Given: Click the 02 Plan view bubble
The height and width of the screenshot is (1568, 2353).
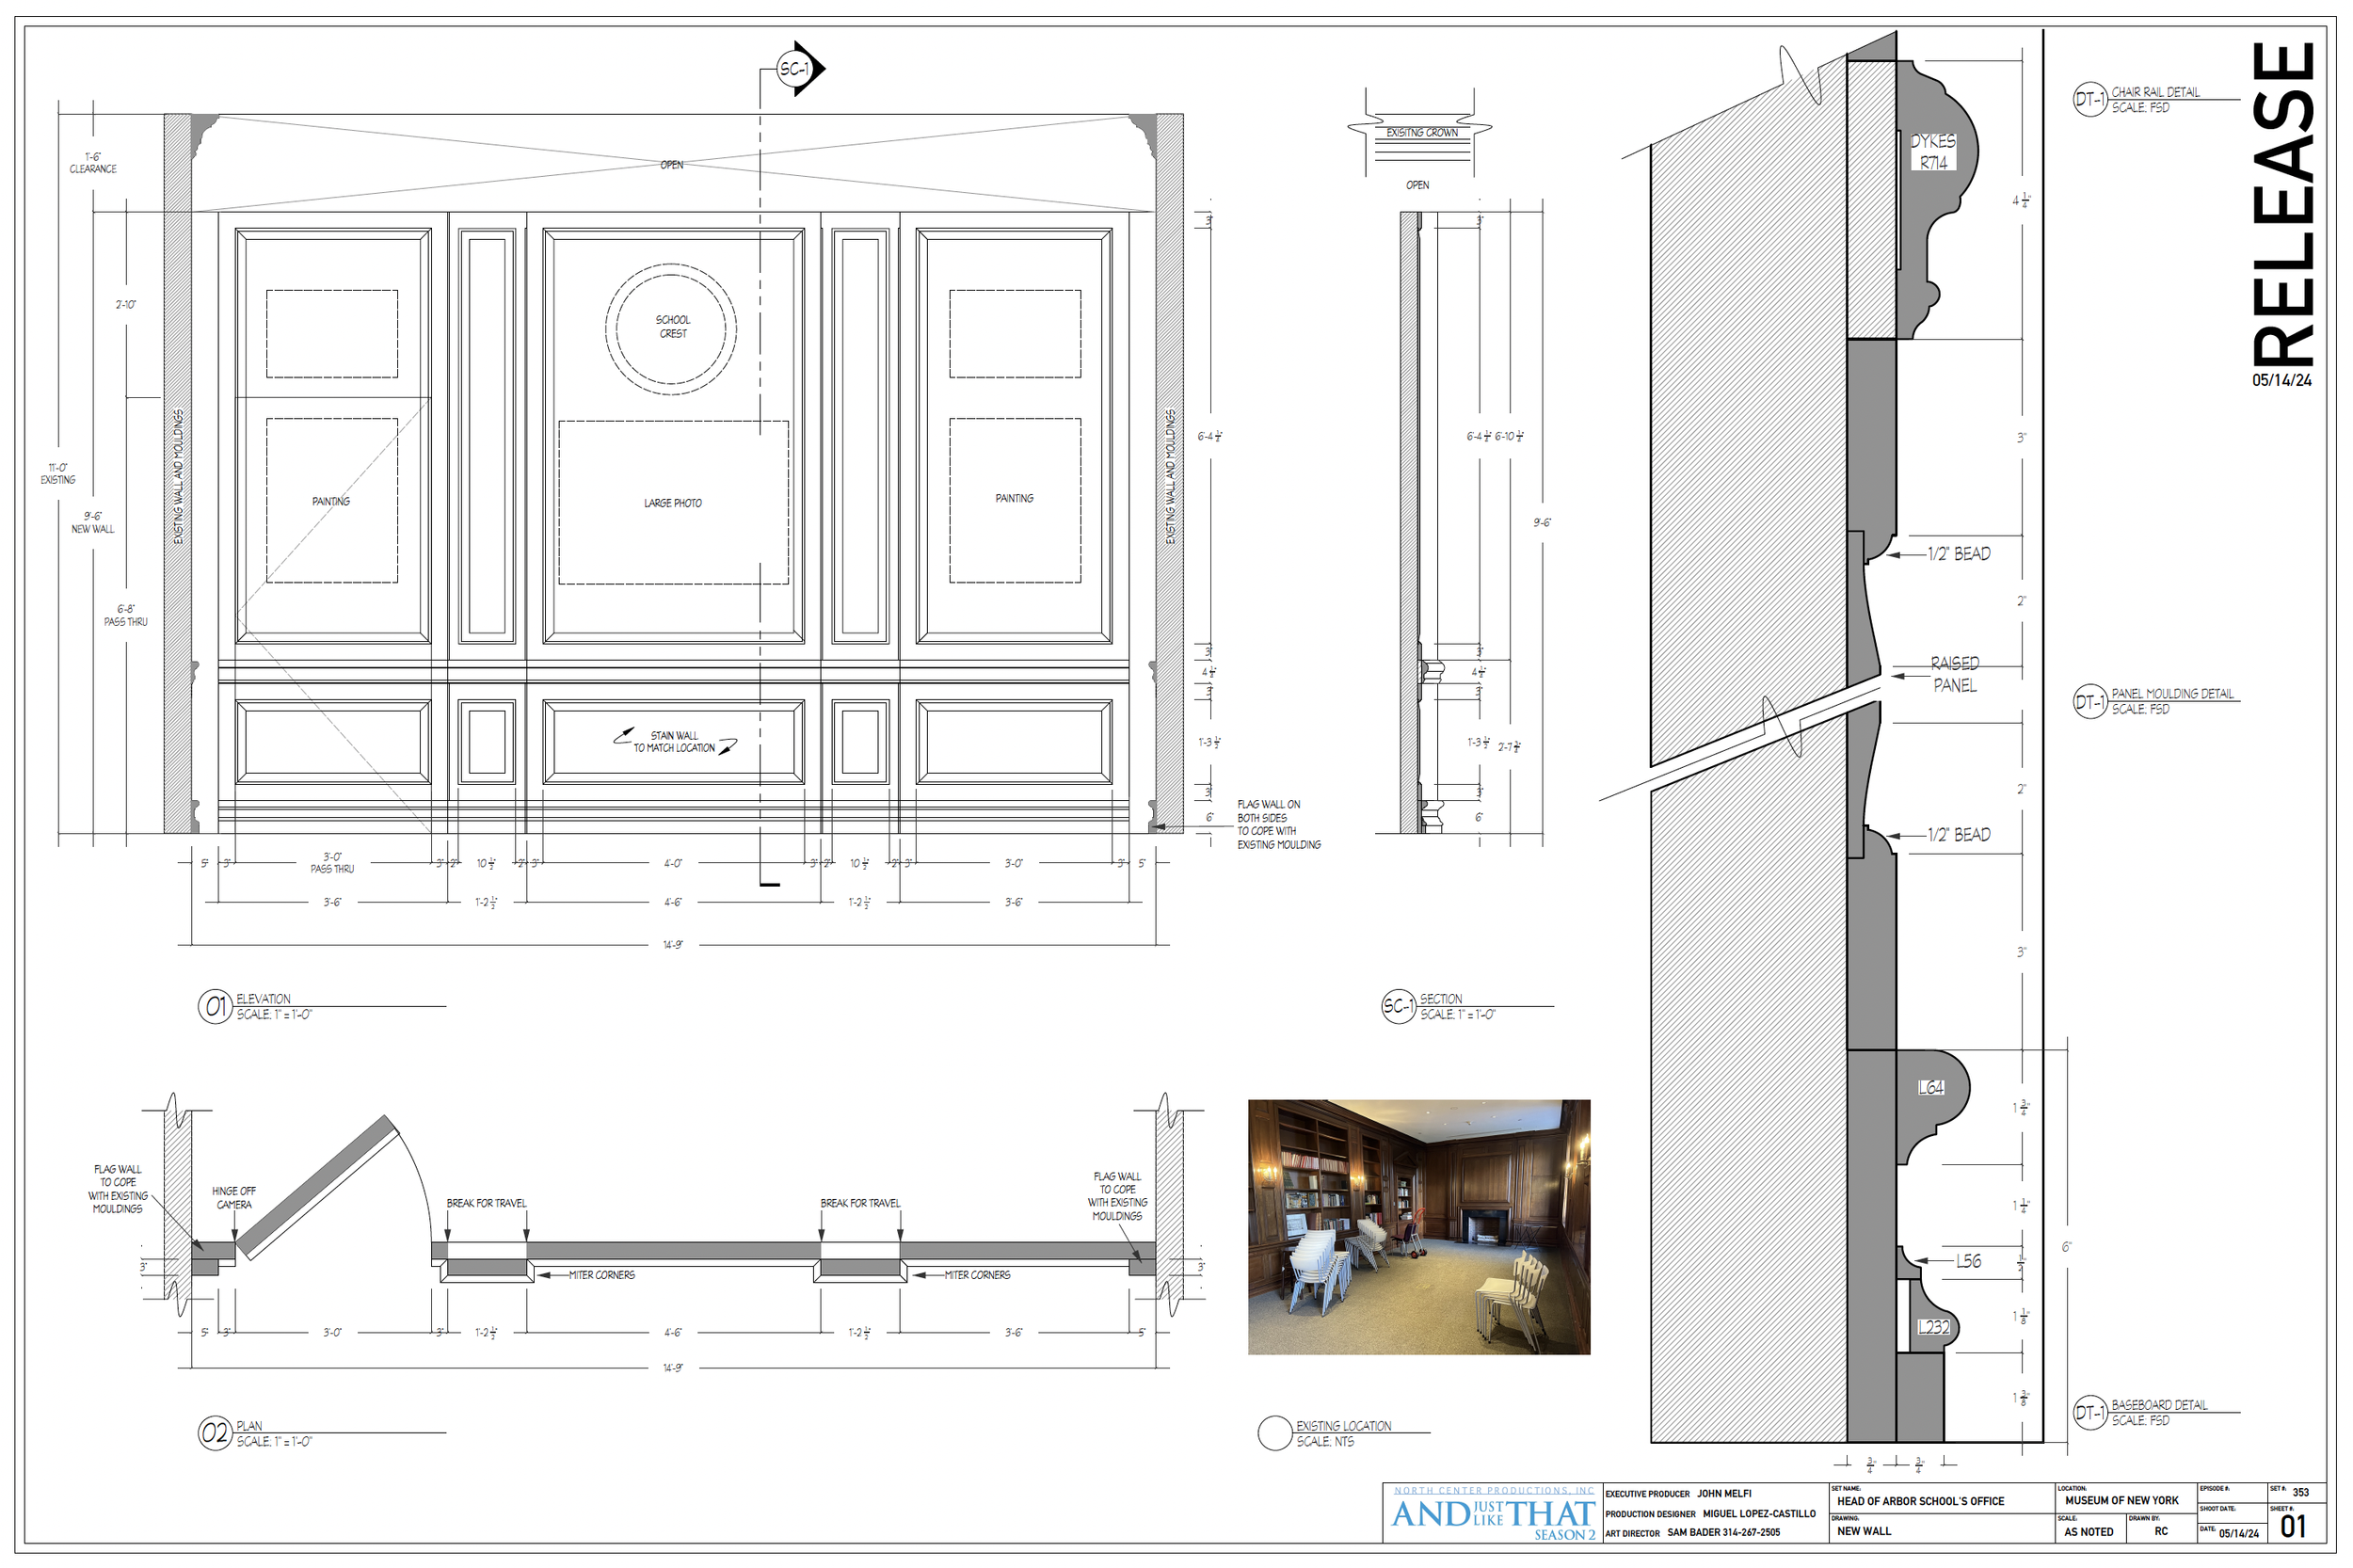Looking at the screenshot, I should coord(215,1433).
